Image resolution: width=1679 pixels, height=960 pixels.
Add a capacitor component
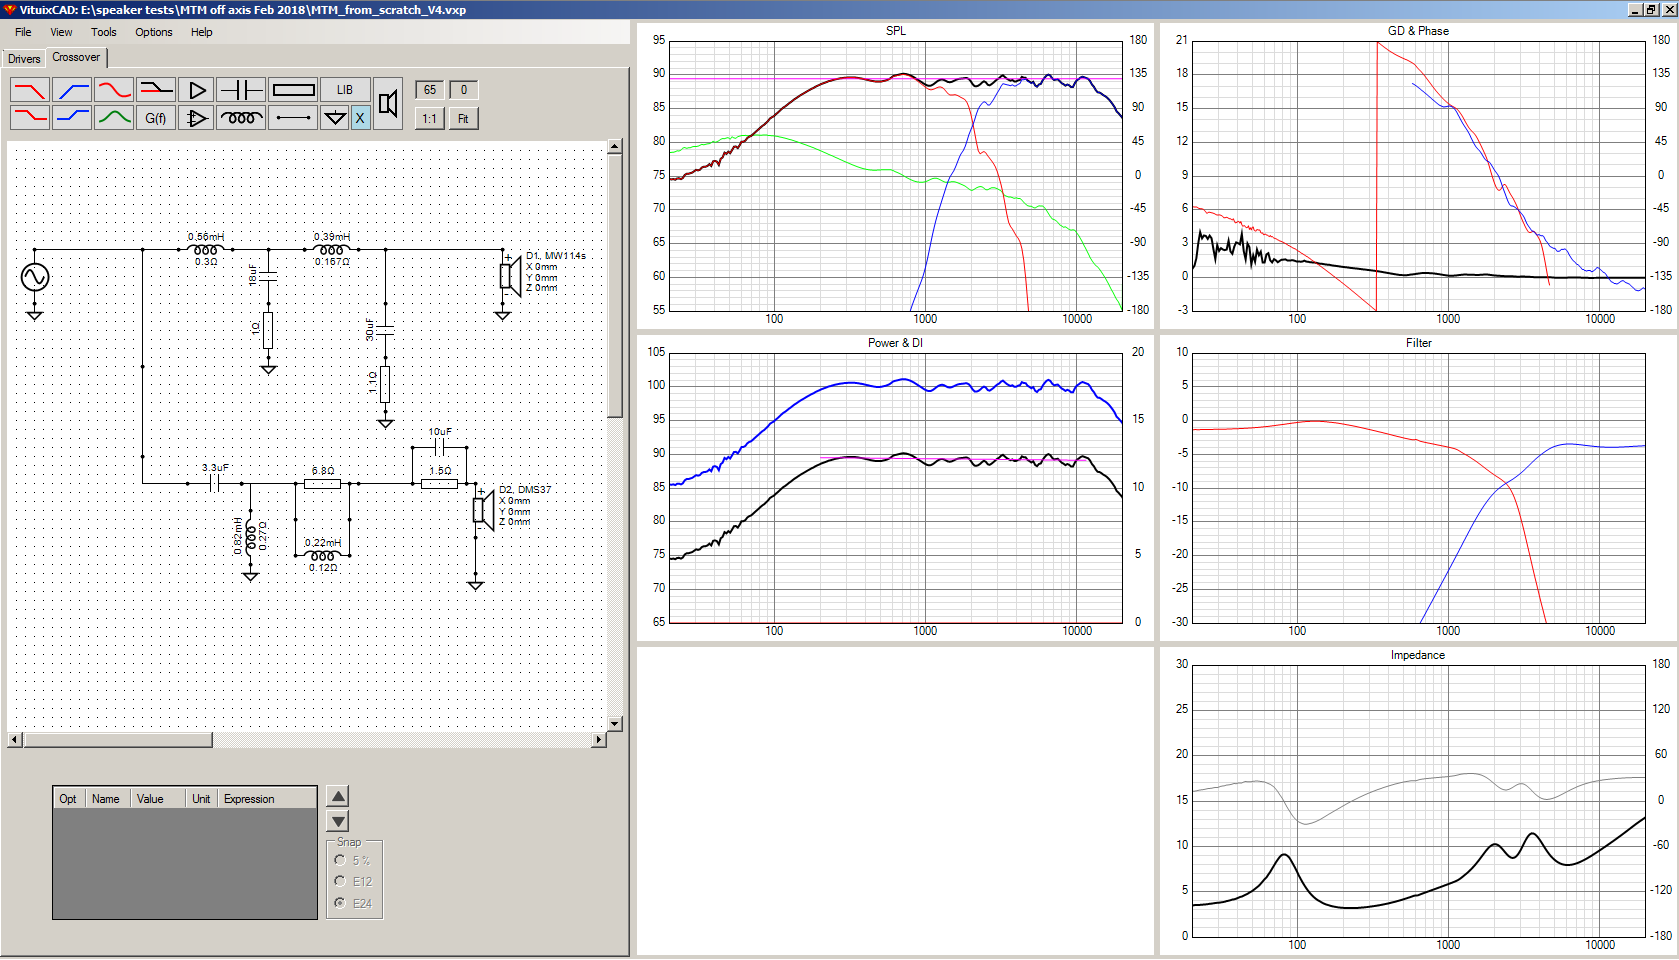coord(241,90)
